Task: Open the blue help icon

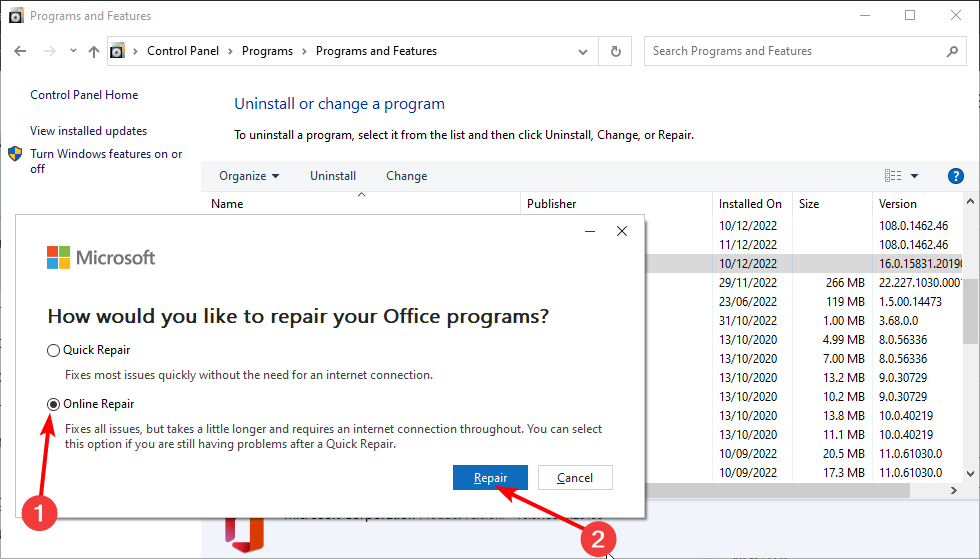Action: tap(956, 176)
